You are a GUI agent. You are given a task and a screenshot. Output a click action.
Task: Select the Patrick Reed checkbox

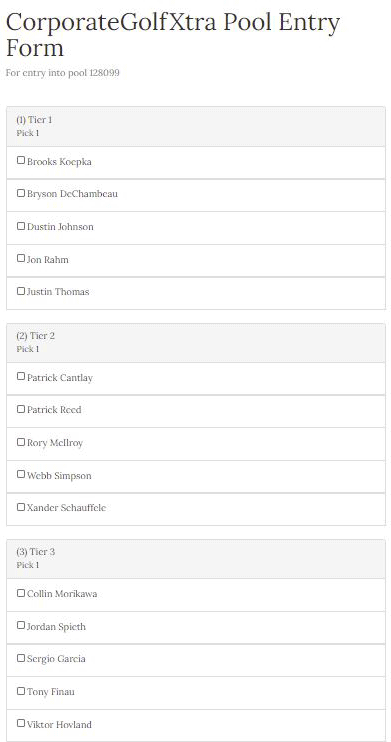(21, 409)
